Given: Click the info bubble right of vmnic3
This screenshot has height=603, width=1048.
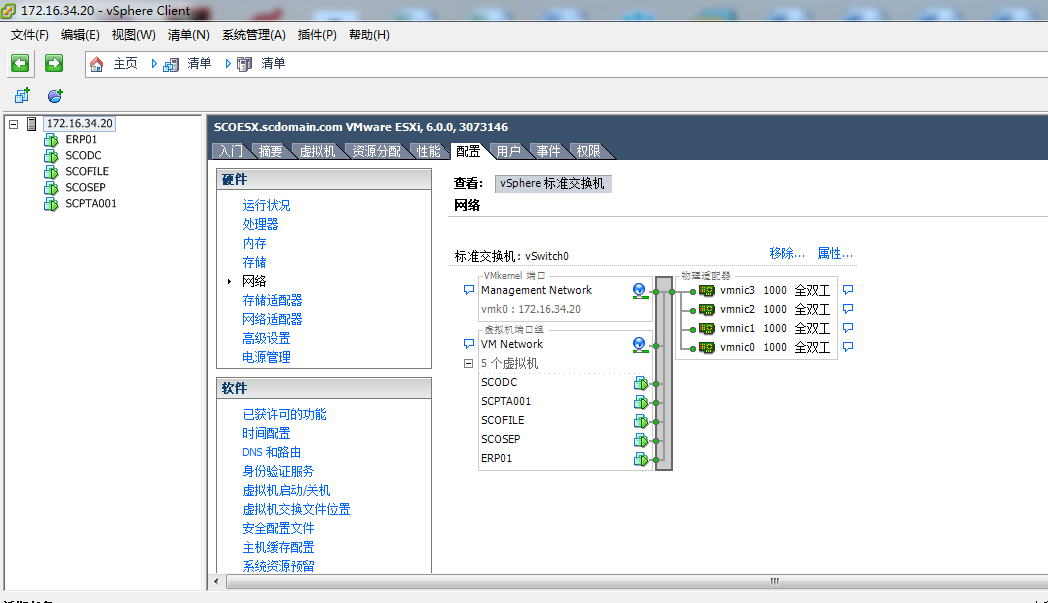Looking at the screenshot, I should click(x=848, y=290).
